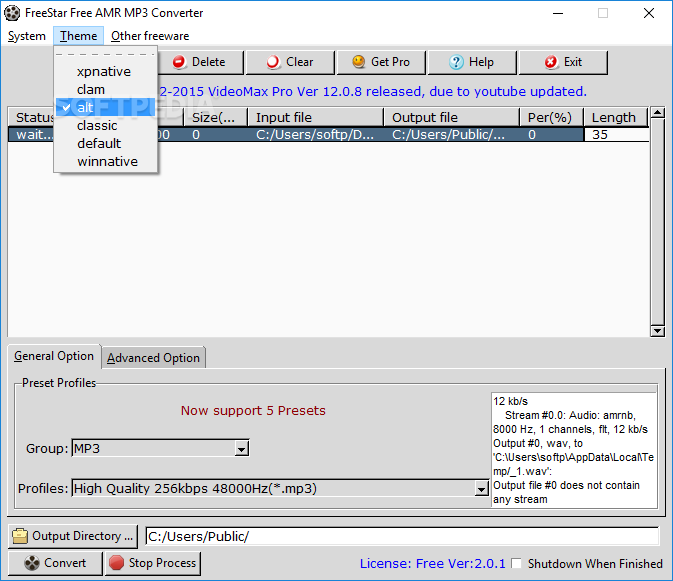
Task: Sort by the Length column header
Action: click(x=615, y=117)
